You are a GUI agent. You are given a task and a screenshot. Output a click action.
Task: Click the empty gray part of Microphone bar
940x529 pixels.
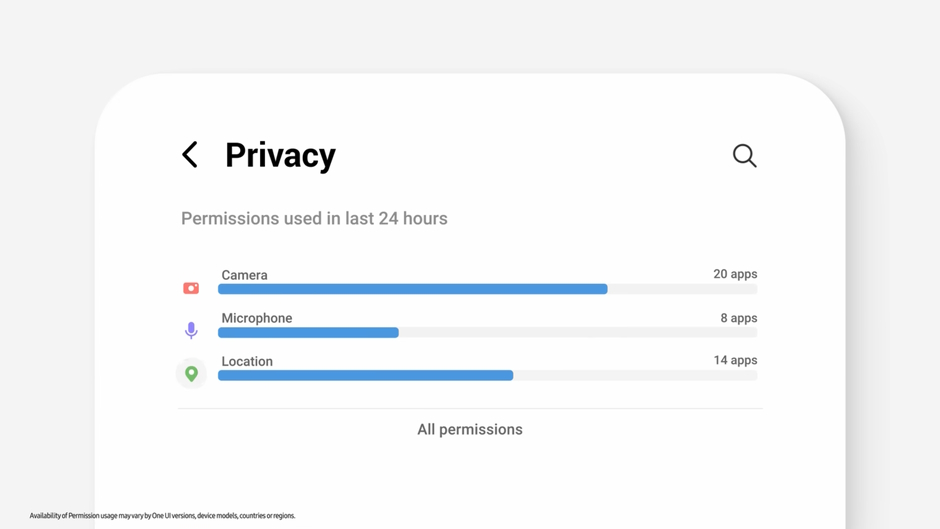click(x=578, y=333)
